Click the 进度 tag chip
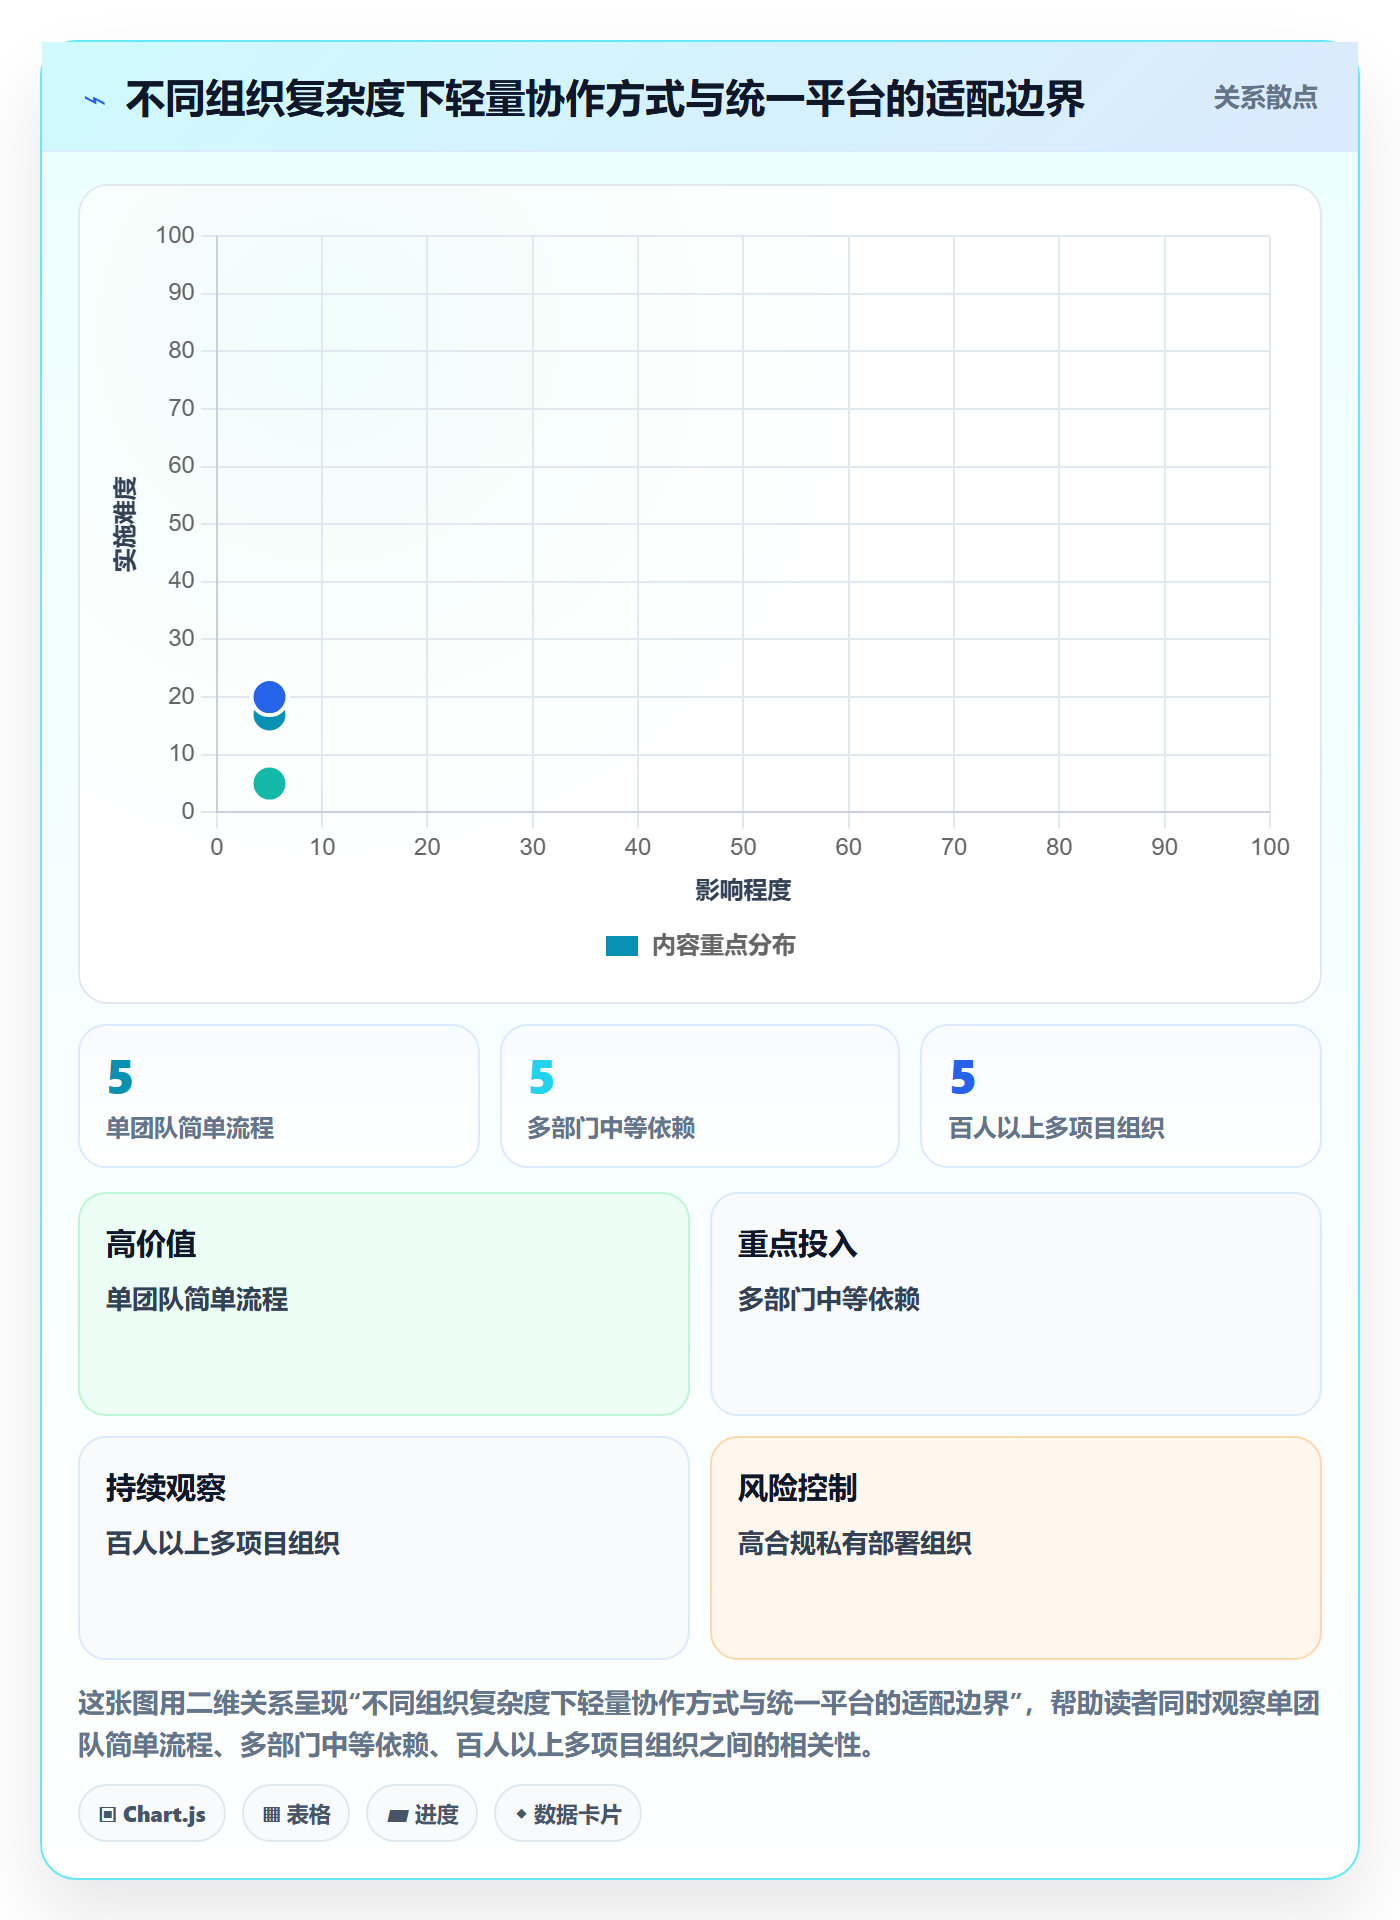The height and width of the screenshot is (1920, 1400). (x=422, y=1814)
